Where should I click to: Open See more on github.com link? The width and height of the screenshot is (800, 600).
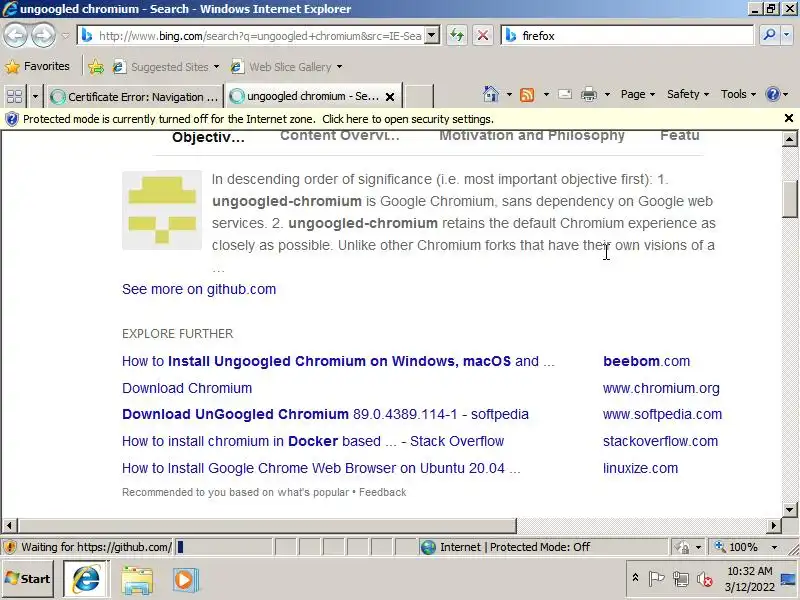click(199, 289)
